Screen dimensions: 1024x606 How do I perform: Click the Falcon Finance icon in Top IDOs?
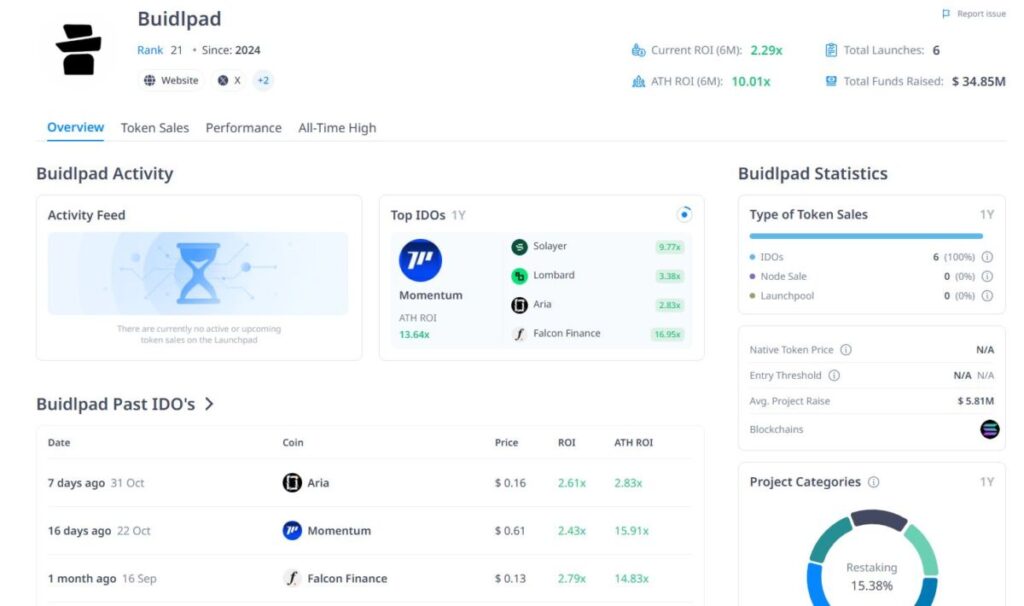pos(519,334)
